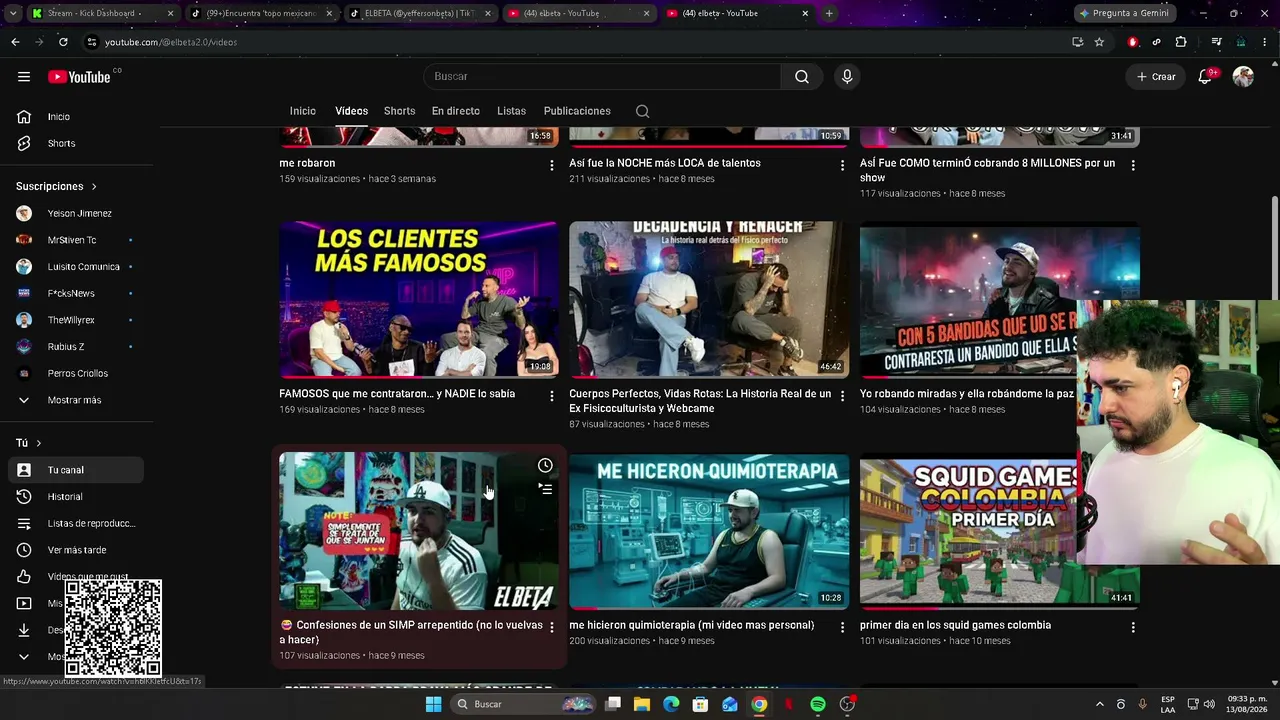Open the 'LOS CLIENTES MÁS FAMOSOS' thumbnail

(x=419, y=300)
